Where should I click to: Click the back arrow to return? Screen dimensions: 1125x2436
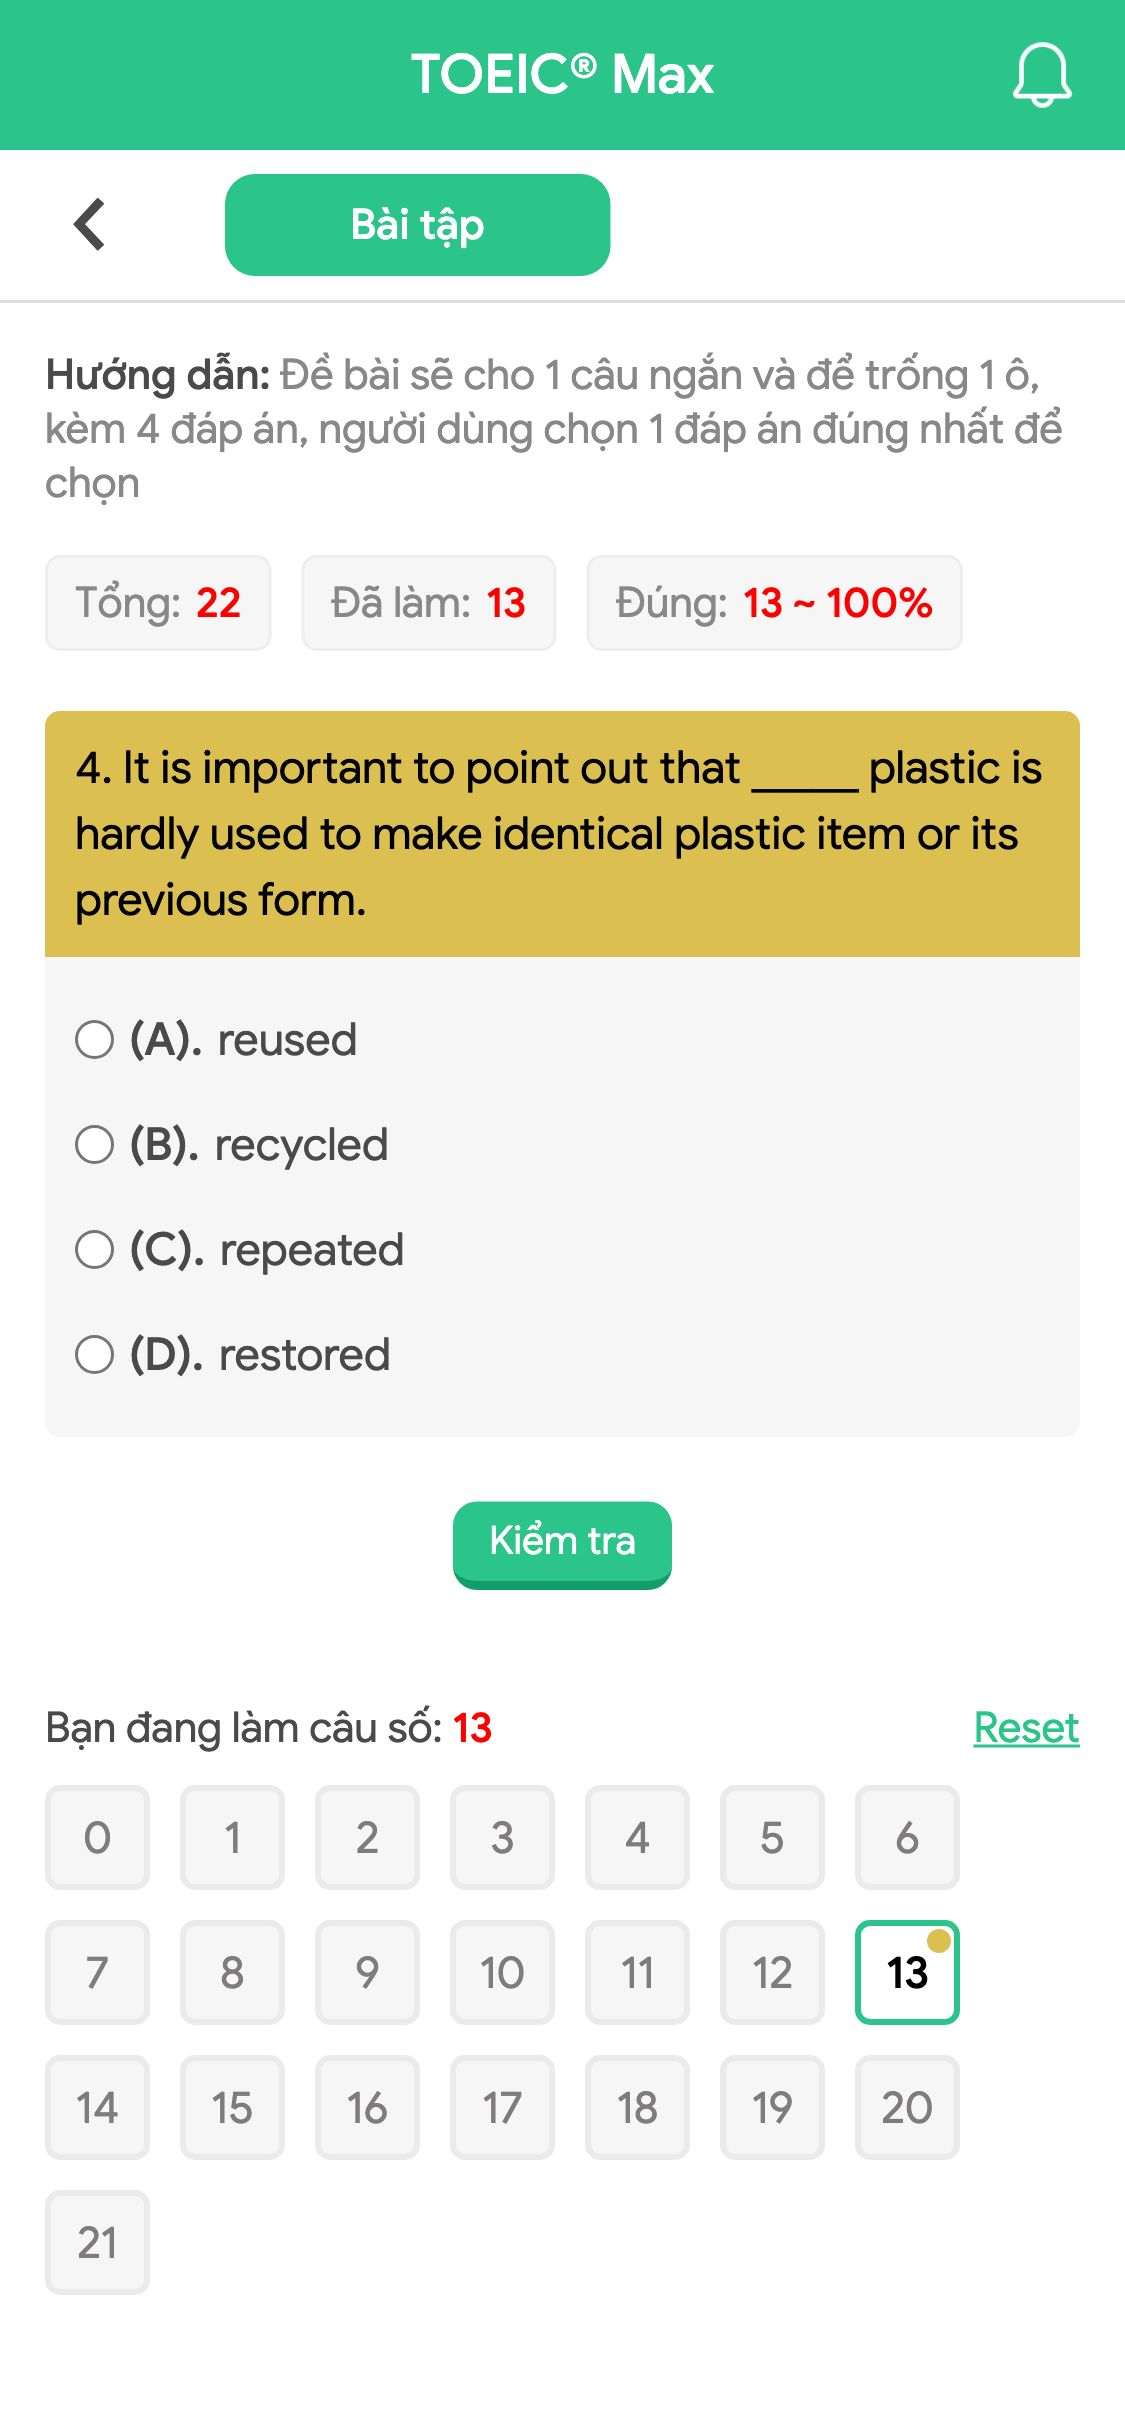pos(89,224)
